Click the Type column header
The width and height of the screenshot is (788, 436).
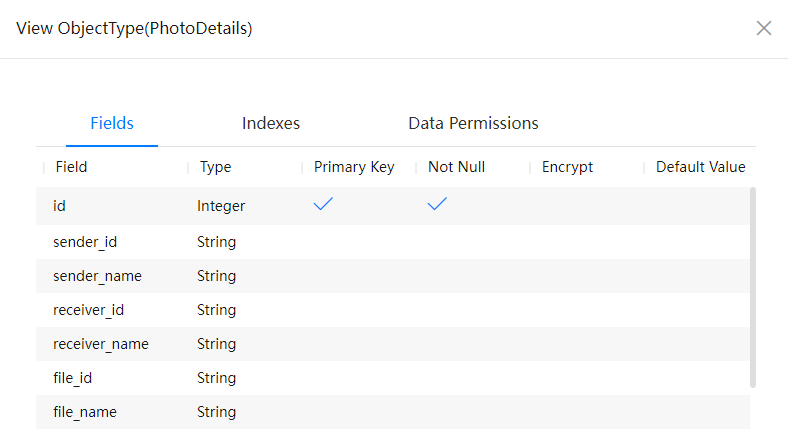(215, 167)
